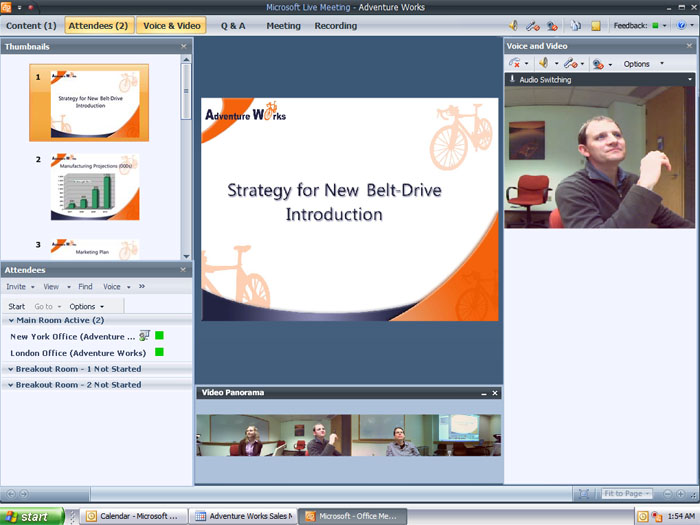Click the Live Meeting app icon in title bar
700x525 pixels.
point(6,7)
